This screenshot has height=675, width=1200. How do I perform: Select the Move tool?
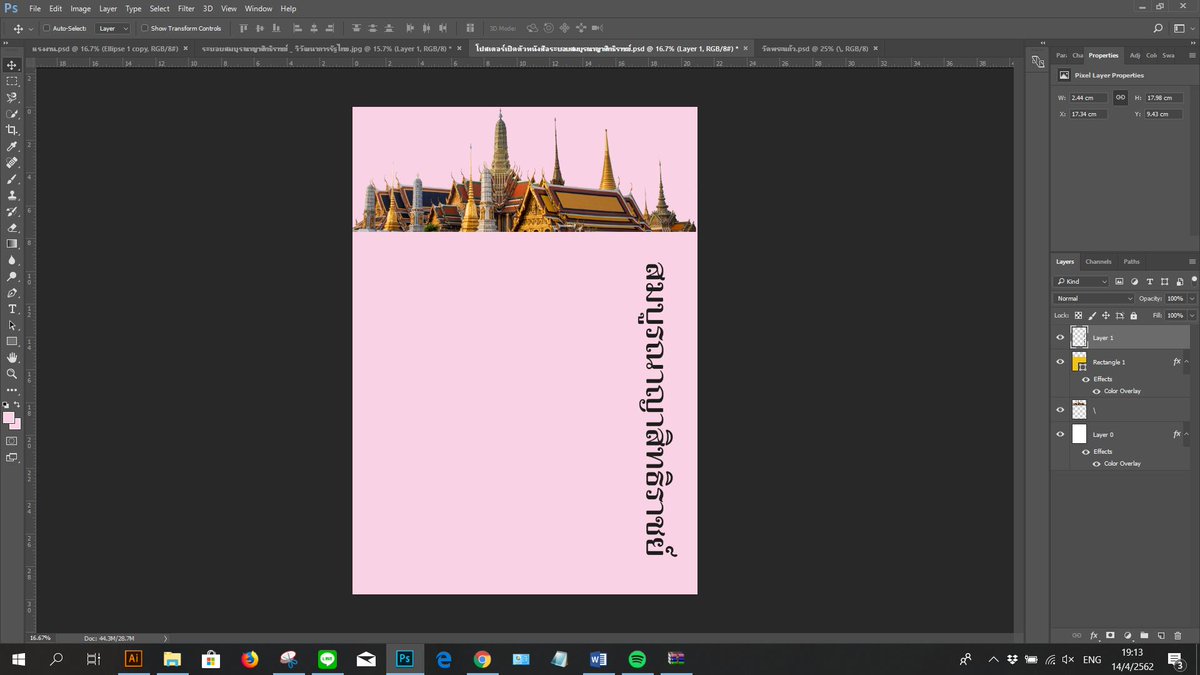point(12,65)
